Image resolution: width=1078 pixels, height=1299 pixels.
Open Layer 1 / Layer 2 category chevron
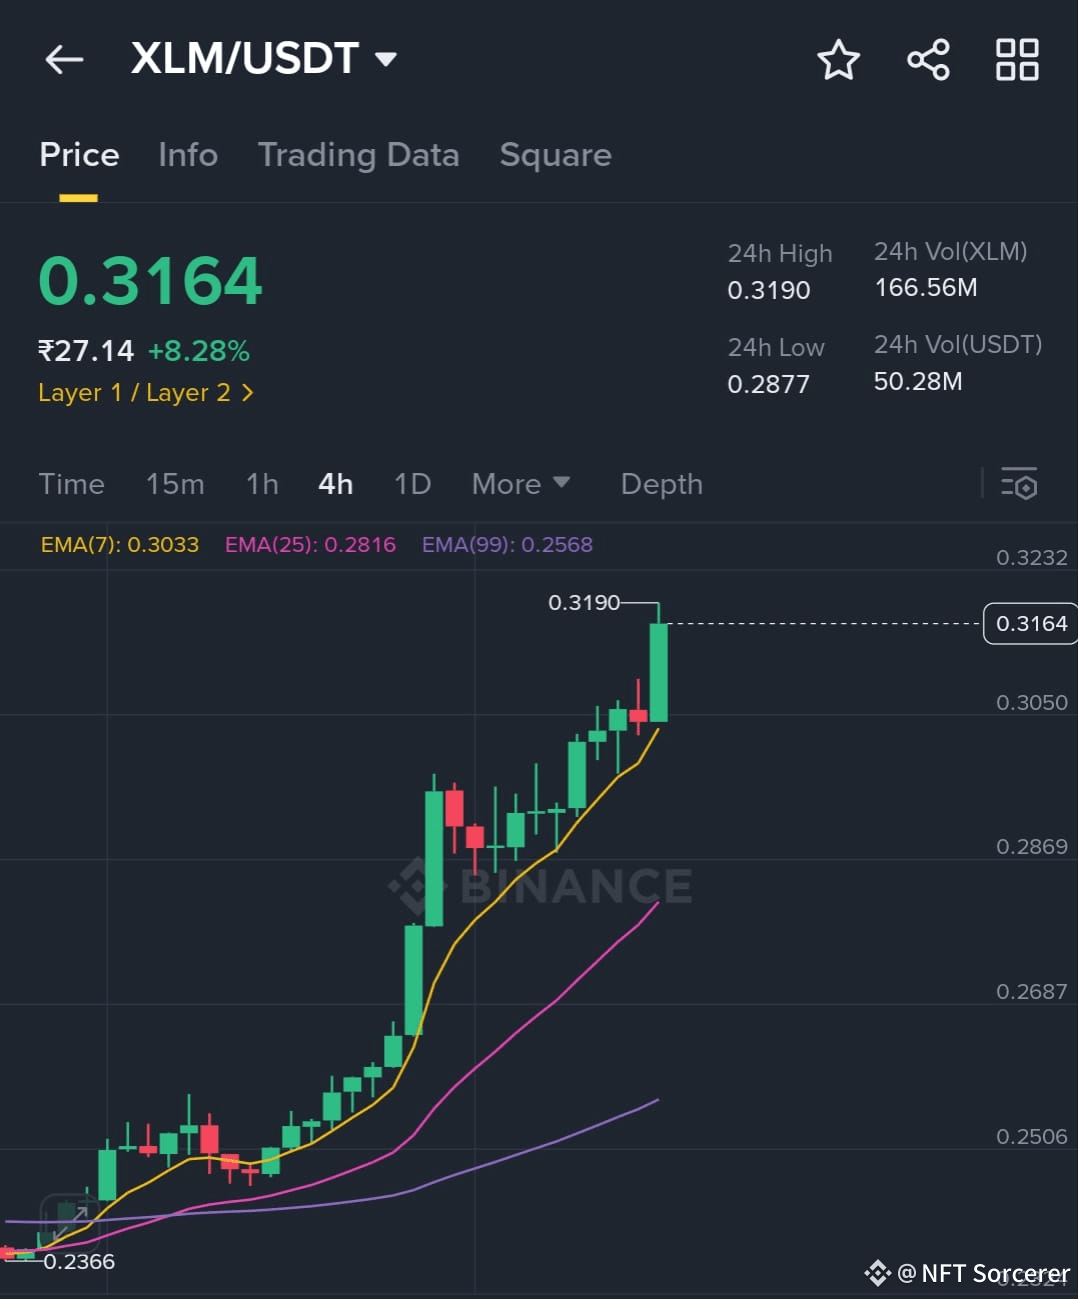tap(247, 393)
